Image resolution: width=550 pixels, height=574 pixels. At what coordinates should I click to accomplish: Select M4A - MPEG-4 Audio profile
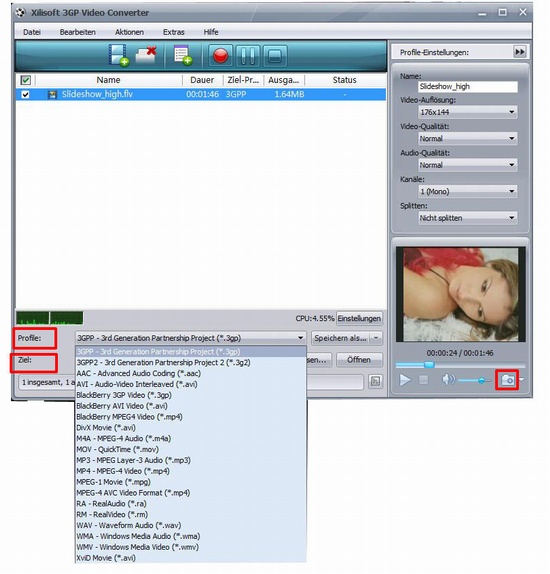[x=190, y=439]
